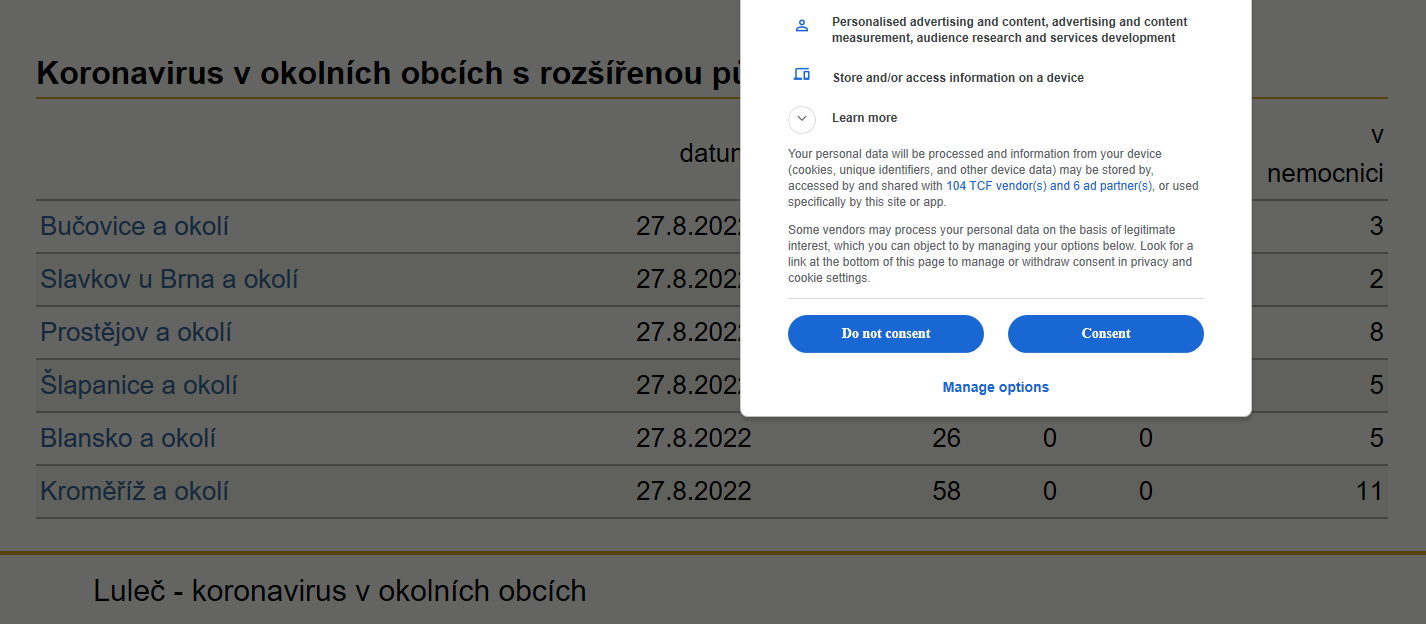Click the Kroměříž hospital count 11

point(1368,491)
